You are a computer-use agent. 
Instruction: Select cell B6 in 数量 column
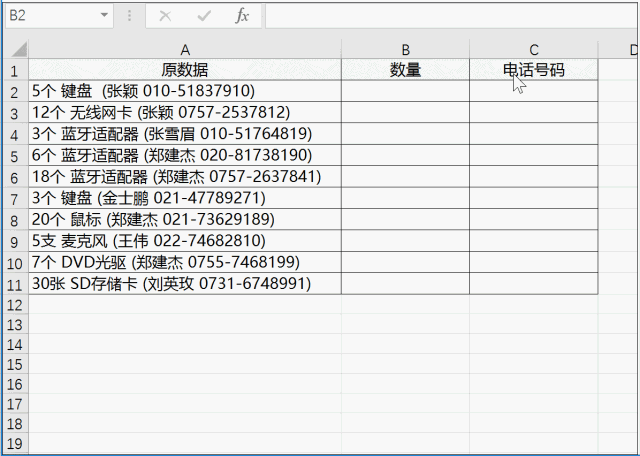tap(405, 177)
